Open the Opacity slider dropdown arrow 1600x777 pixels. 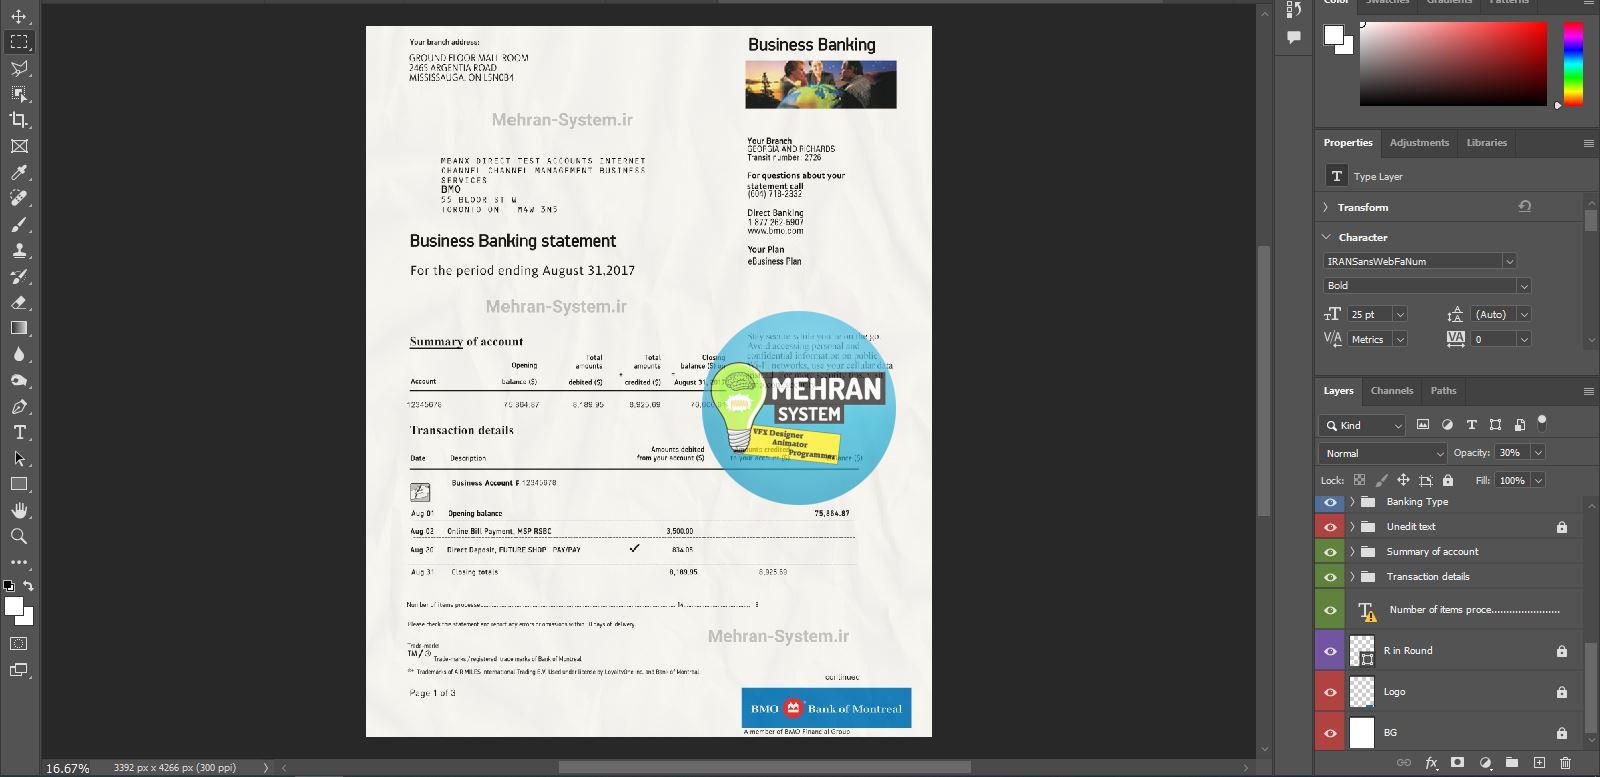pos(1538,453)
